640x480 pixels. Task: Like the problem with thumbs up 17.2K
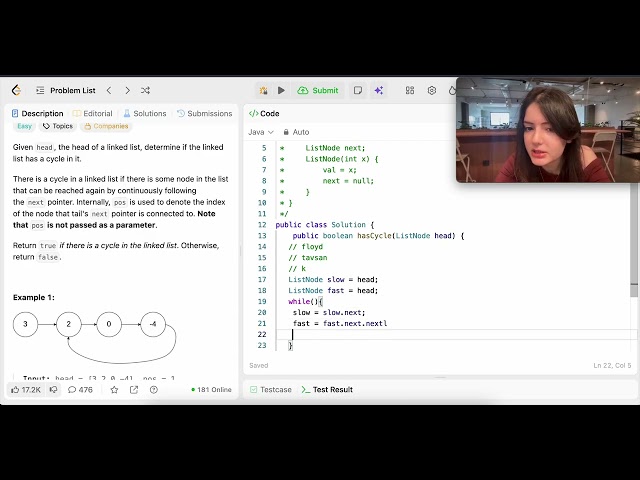(26, 390)
